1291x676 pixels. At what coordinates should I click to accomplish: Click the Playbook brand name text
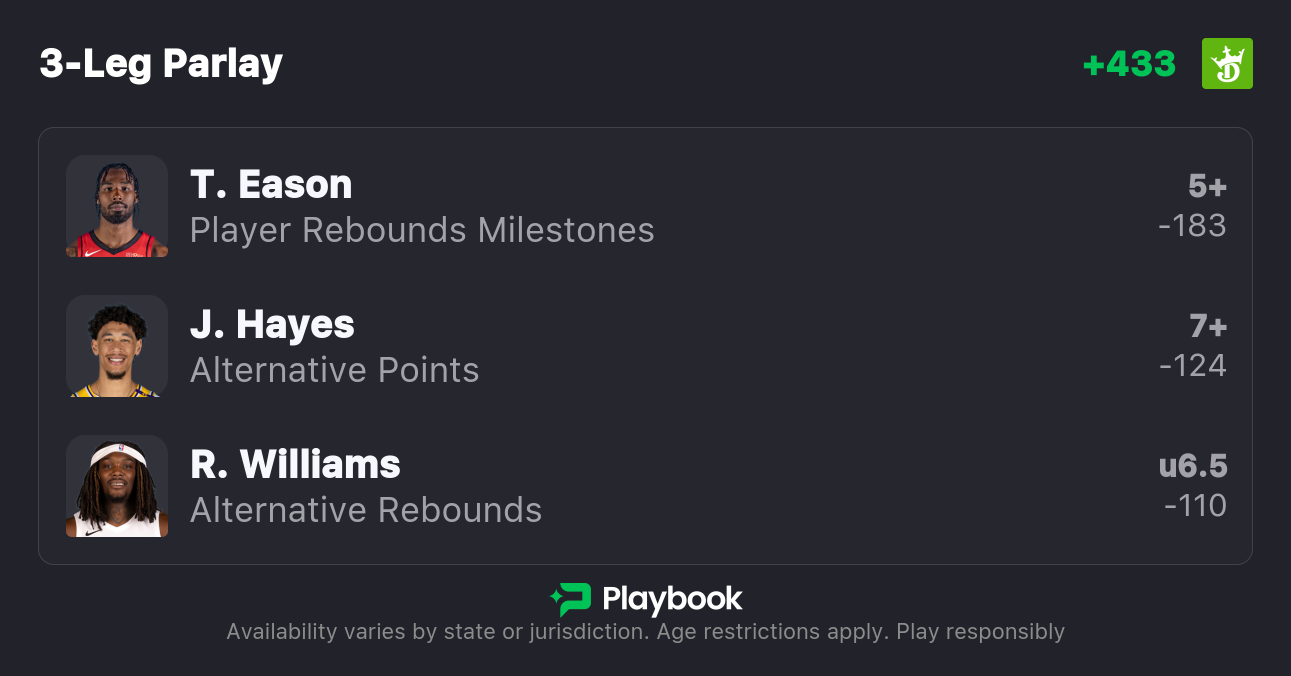point(672,599)
